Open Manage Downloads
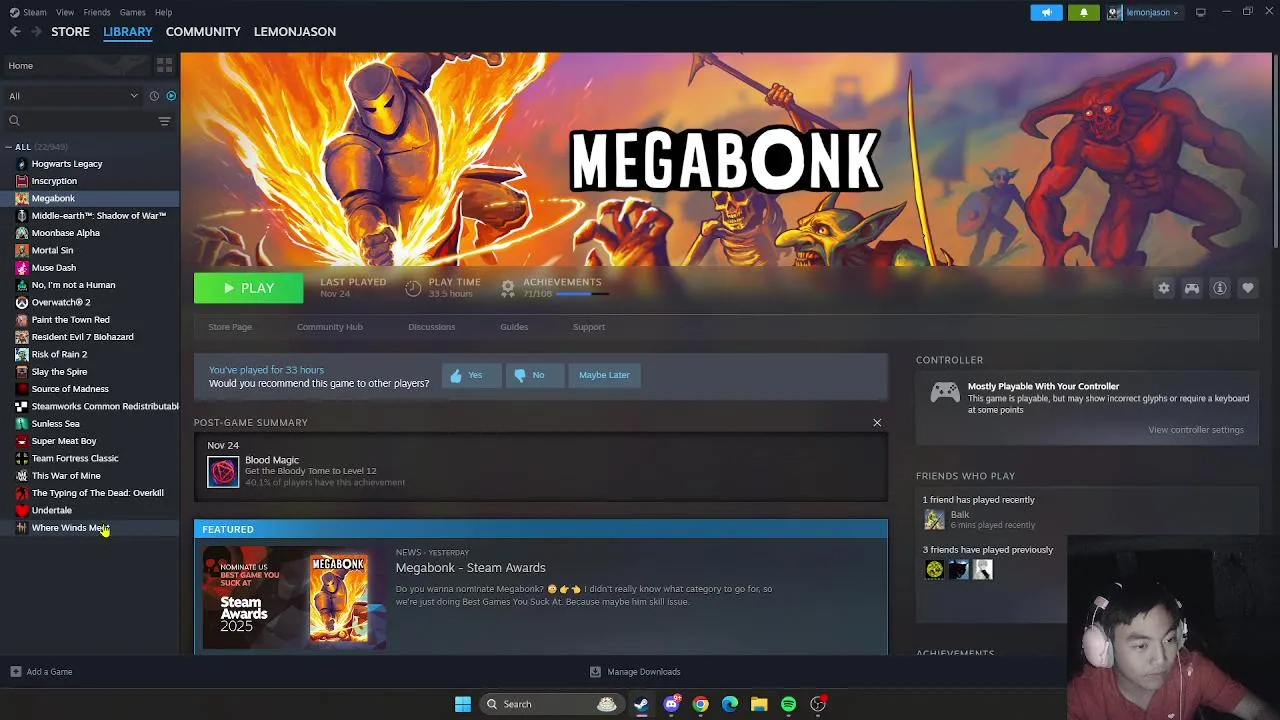The width and height of the screenshot is (1280, 720). coord(635,672)
